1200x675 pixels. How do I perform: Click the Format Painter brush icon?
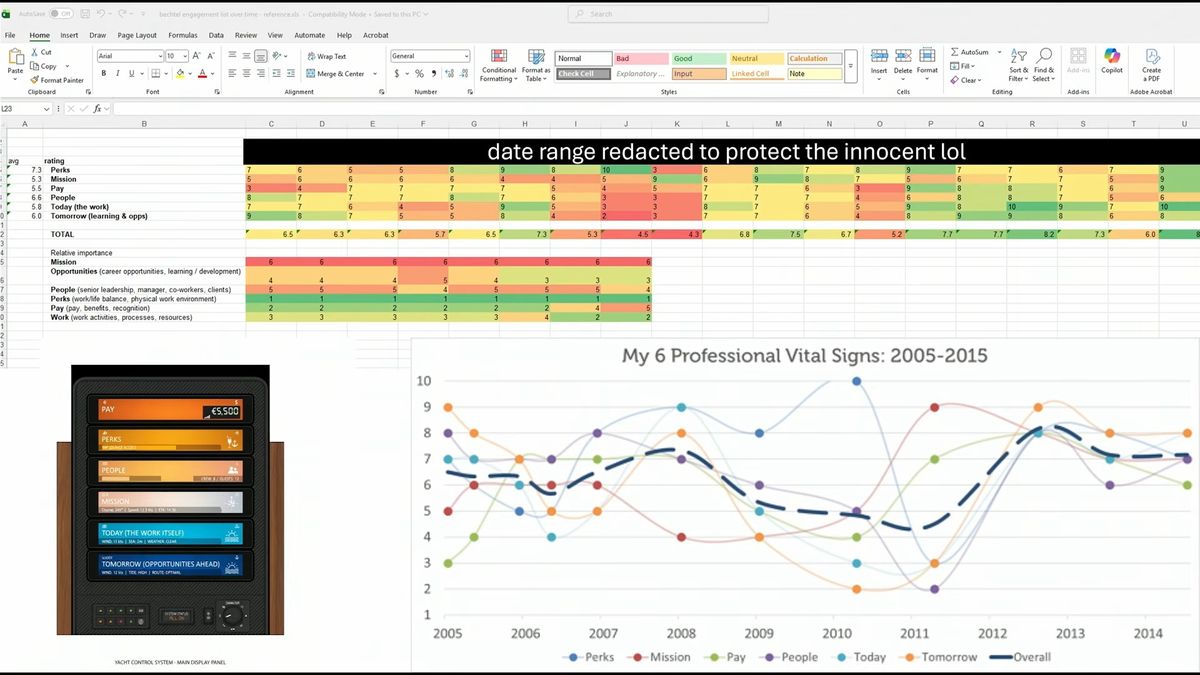pos(34,80)
